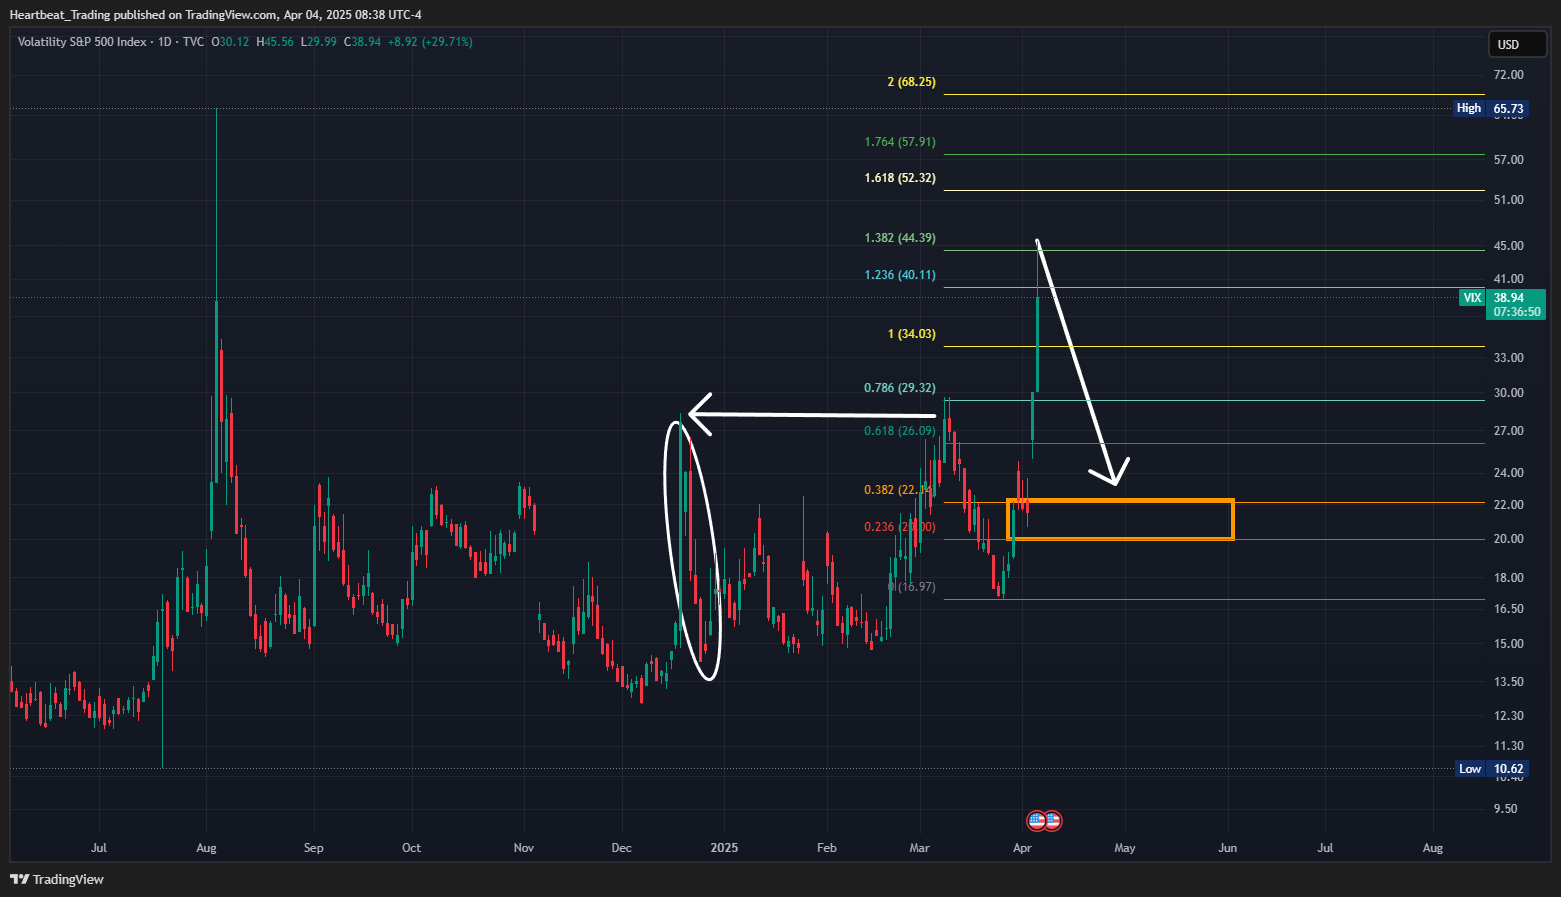Click the TVC exchange label
The width and height of the screenshot is (1561, 897).
tap(193, 42)
